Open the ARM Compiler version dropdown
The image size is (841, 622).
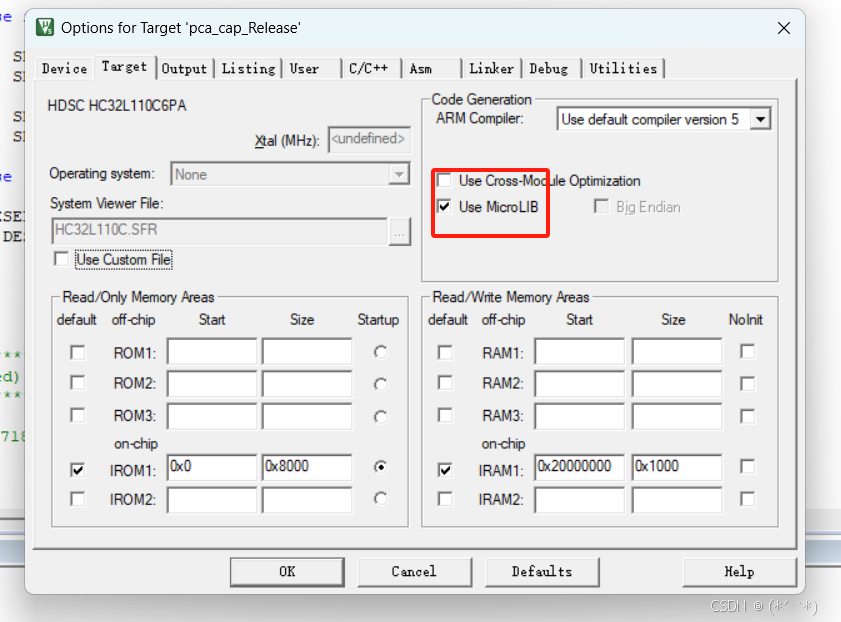pos(760,119)
